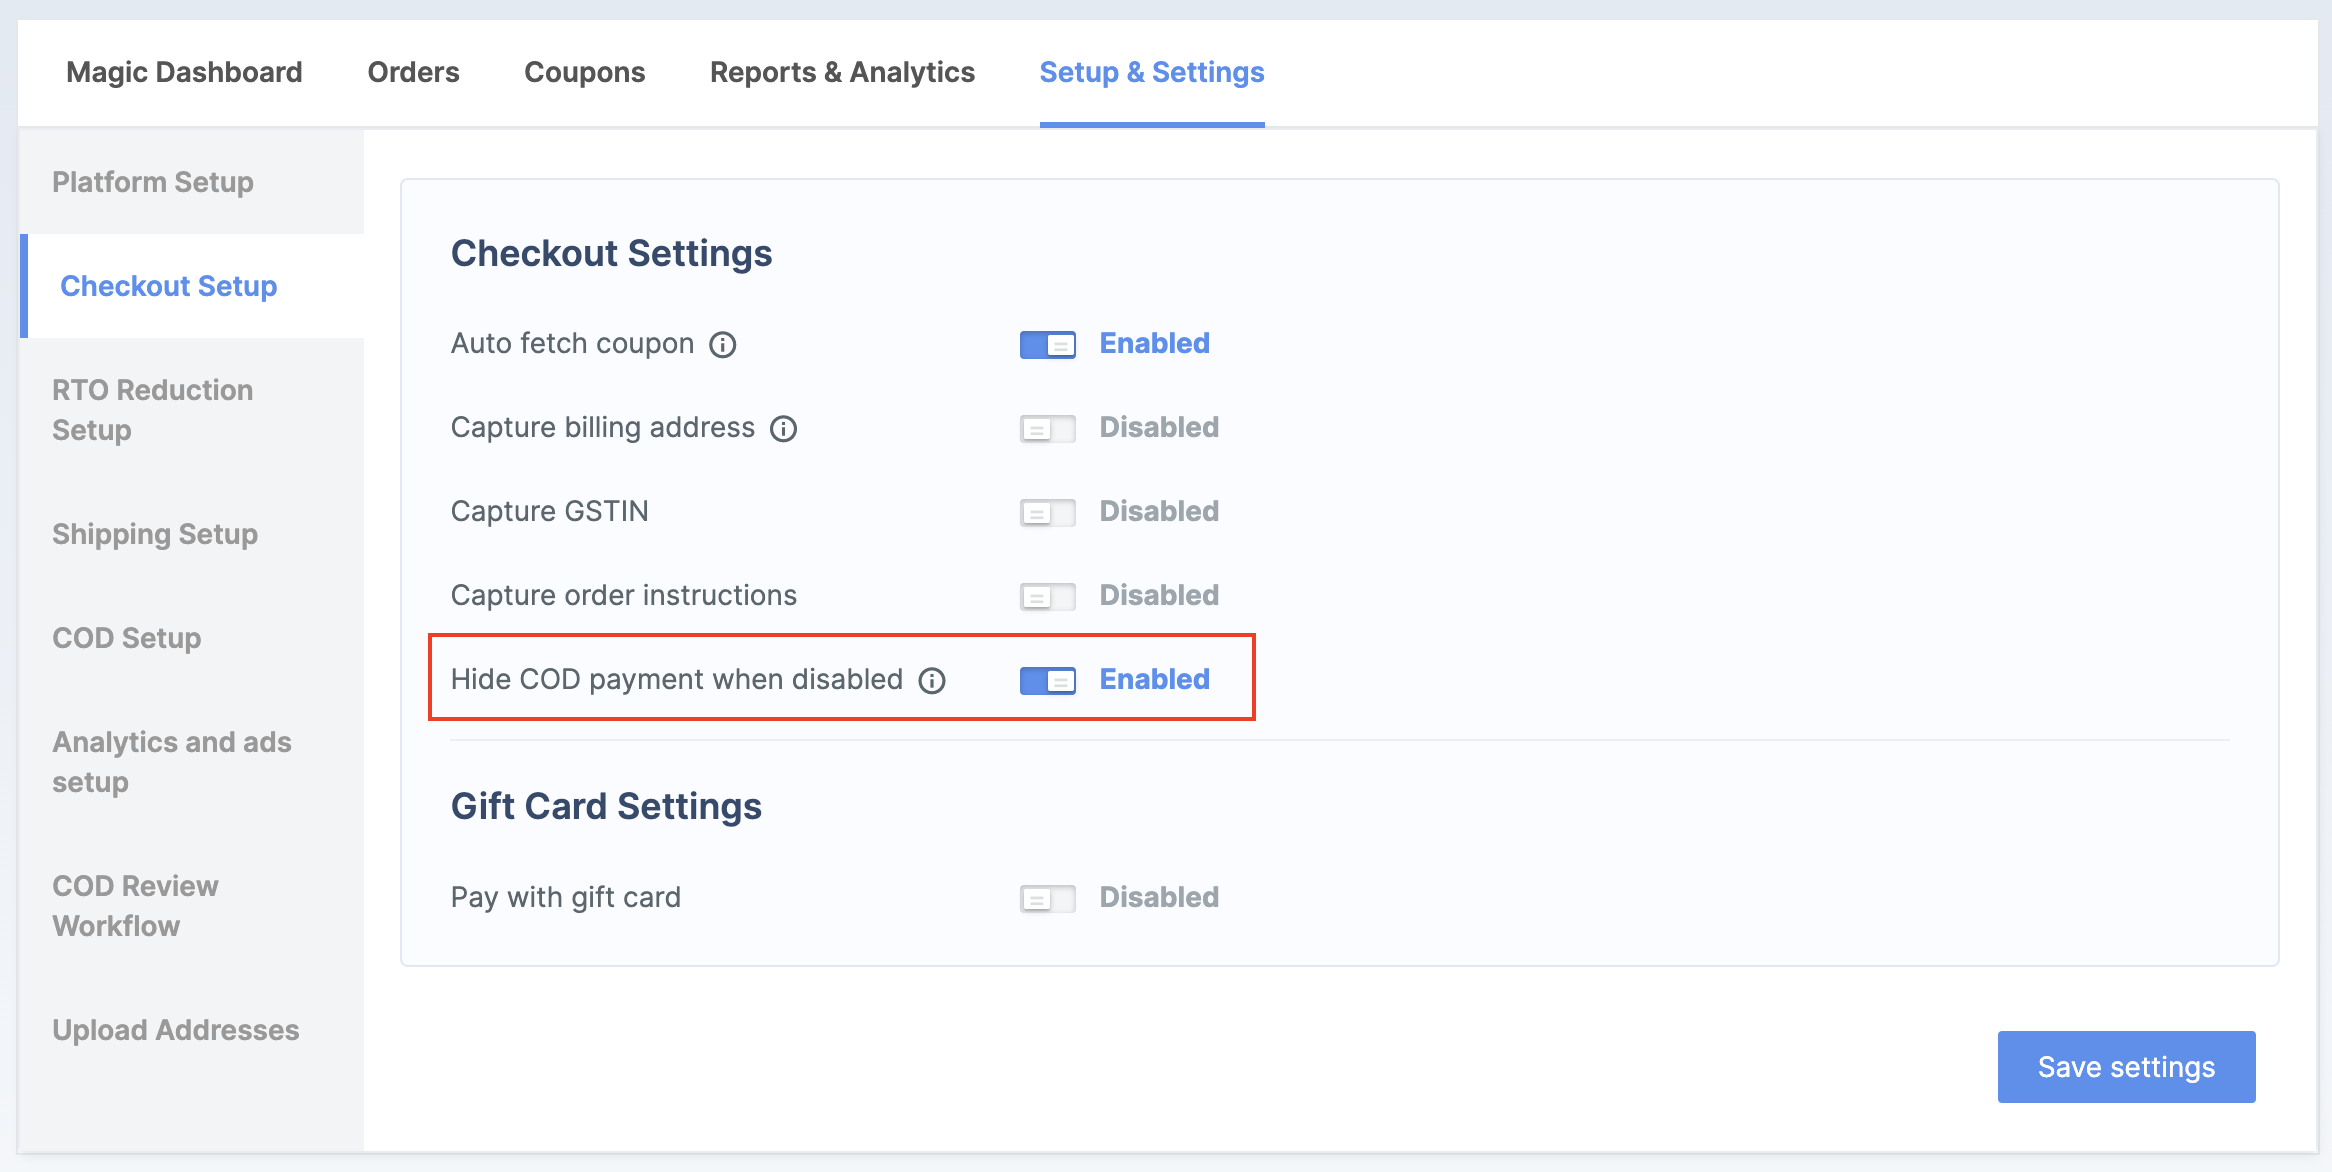Expand Shipping Setup section
Image resolution: width=2332 pixels, height=1172 pixels.
[x=157, y=534]
